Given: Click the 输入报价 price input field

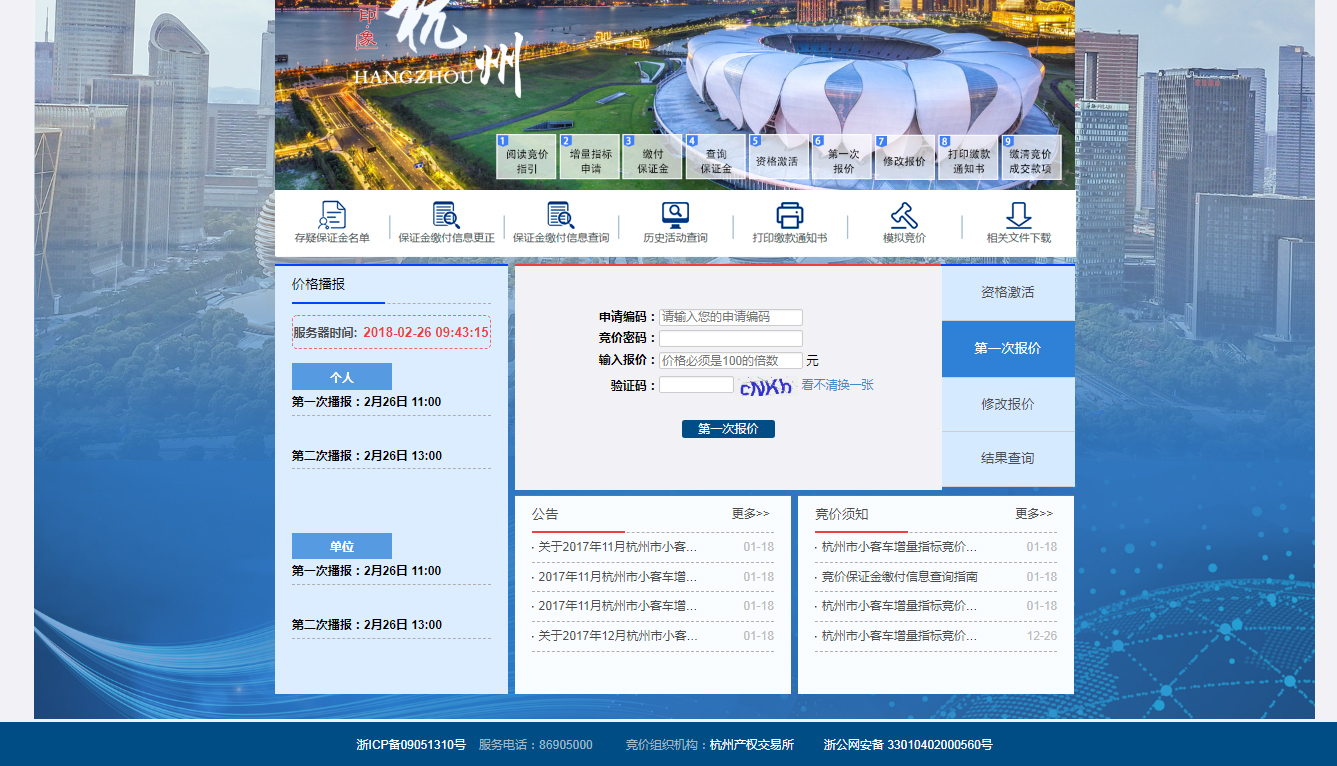Looking at the screenshot, I should point(730,360).
